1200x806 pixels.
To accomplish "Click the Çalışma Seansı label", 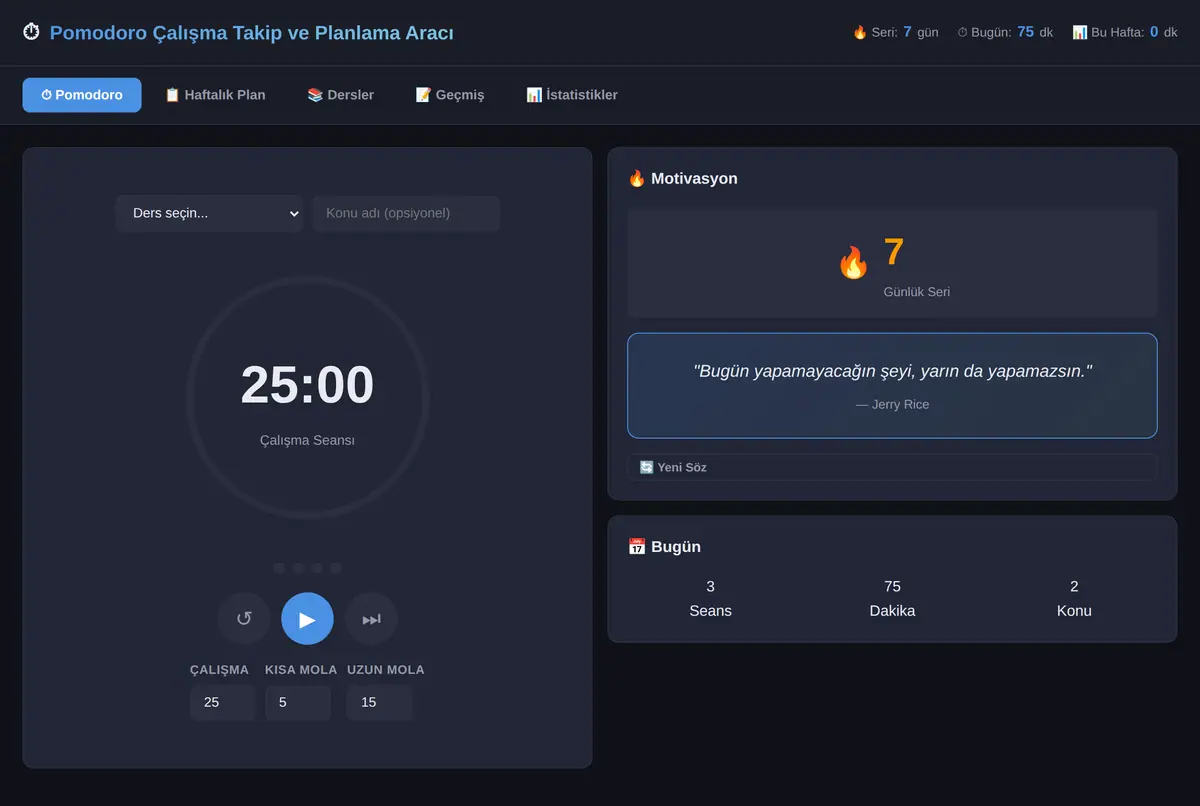I will pyautogui.click(x=307, y=440).
